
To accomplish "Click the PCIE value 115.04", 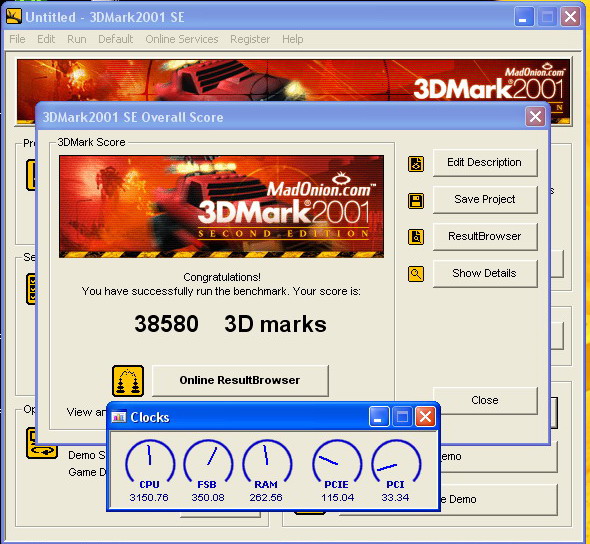I will coord(338,498).
